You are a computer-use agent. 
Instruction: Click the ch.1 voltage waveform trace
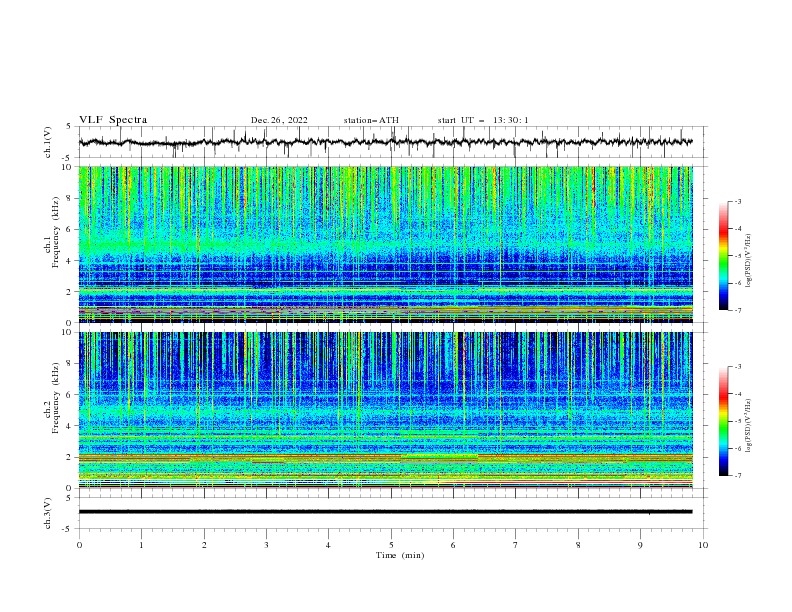pyautogui.click(x=385, y=142)
